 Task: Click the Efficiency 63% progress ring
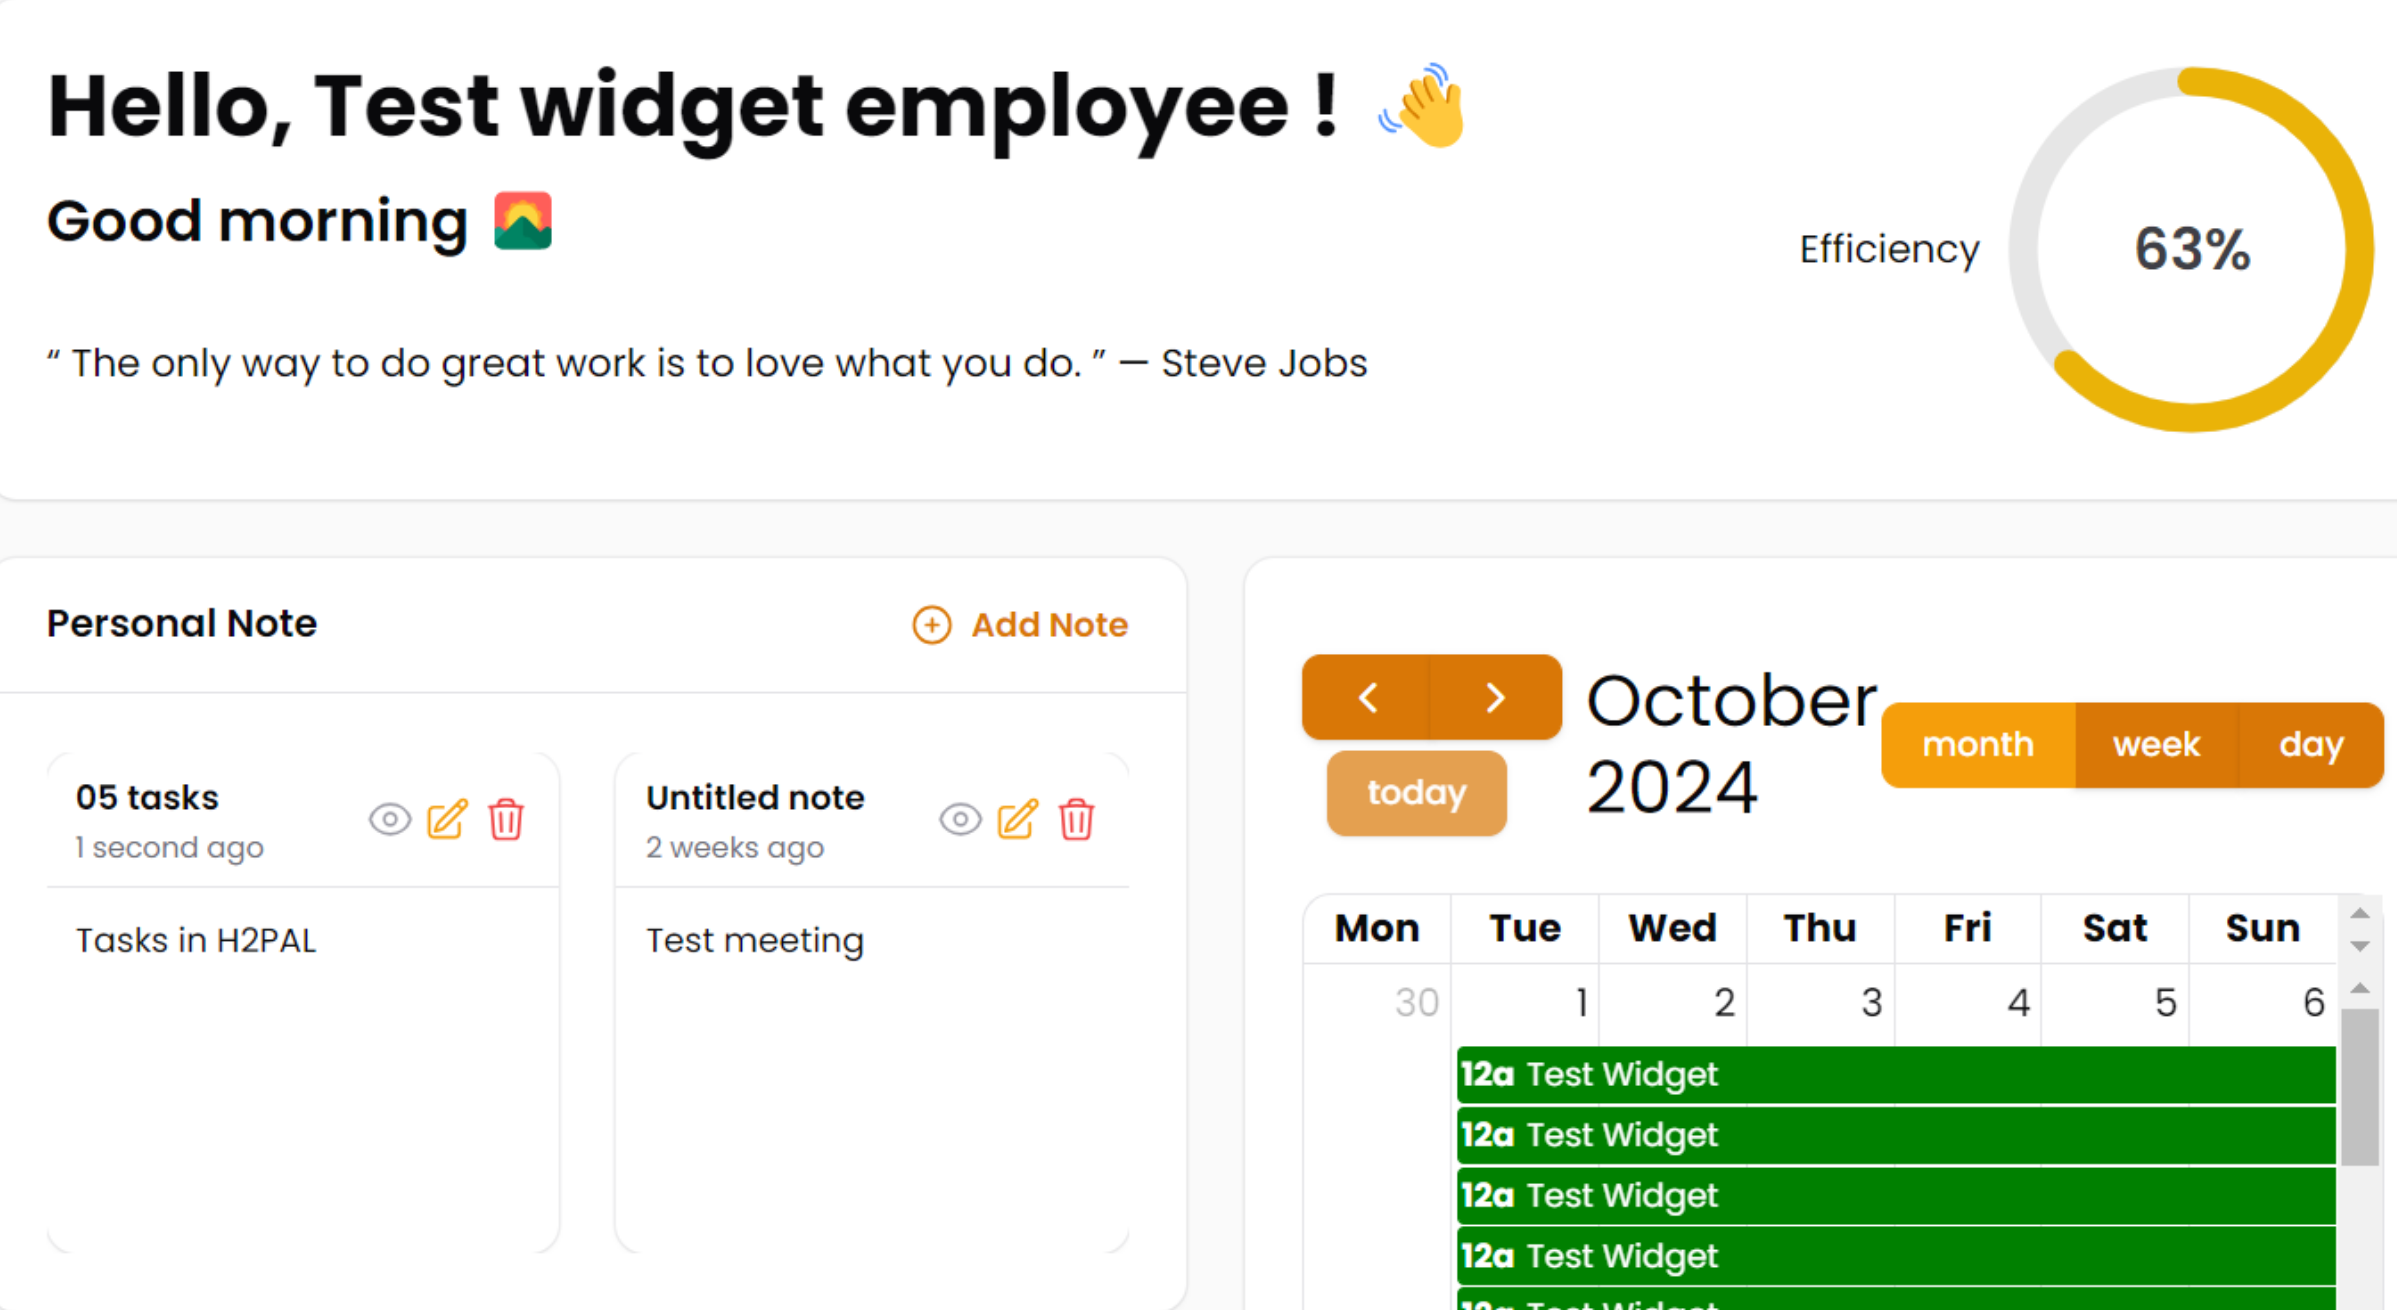[2191, 249]
